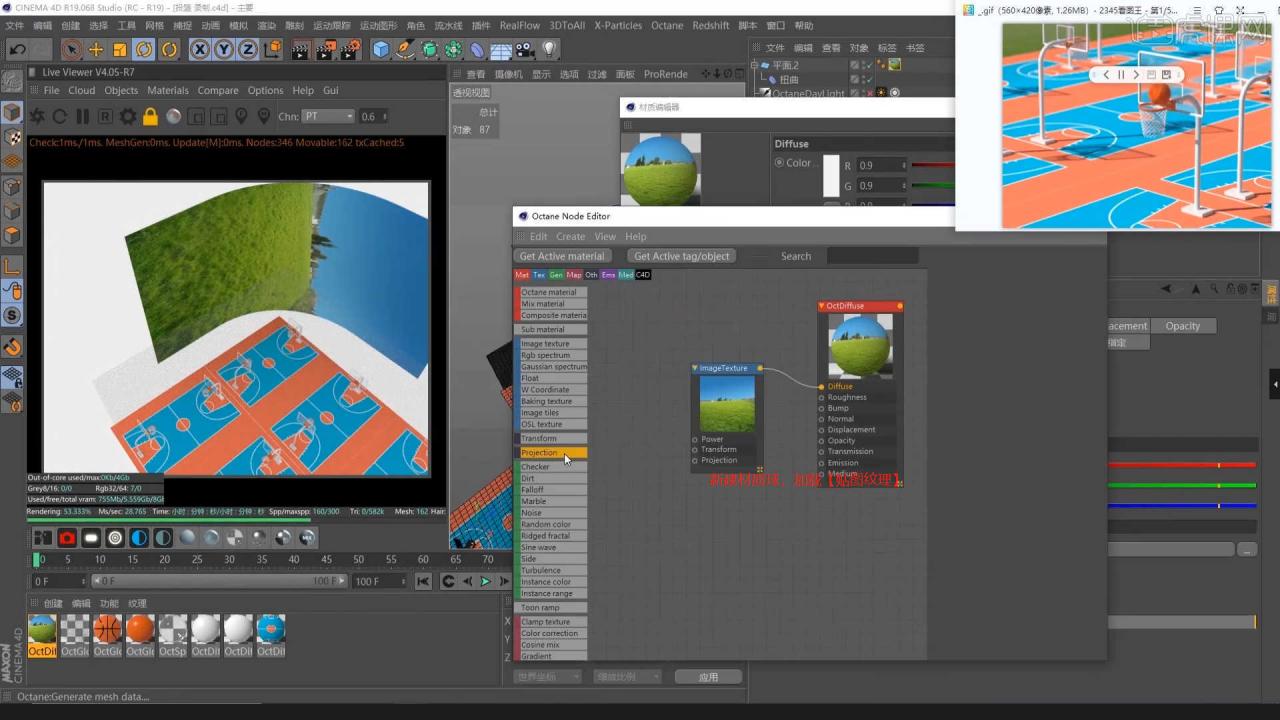This screenshot has width=1280, height=720.
Task: Add an Image texture node
Action: 551,344
